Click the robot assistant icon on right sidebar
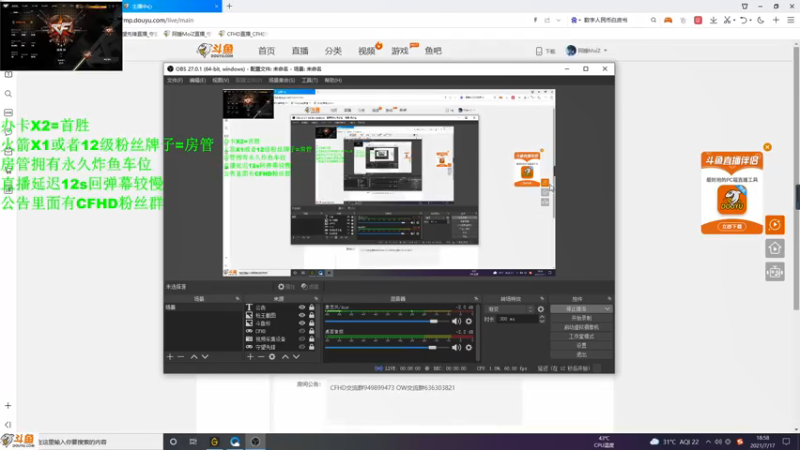The image size is (800, 450). click(x=774, y=272)
